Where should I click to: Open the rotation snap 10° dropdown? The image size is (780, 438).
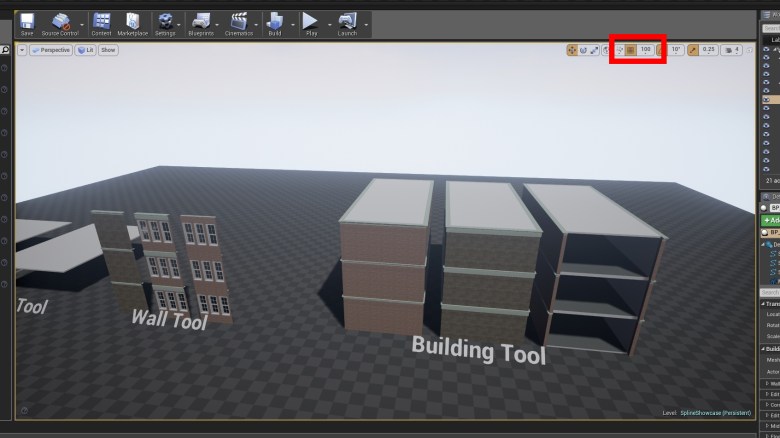pyautogui.click(x=676, y=49)
